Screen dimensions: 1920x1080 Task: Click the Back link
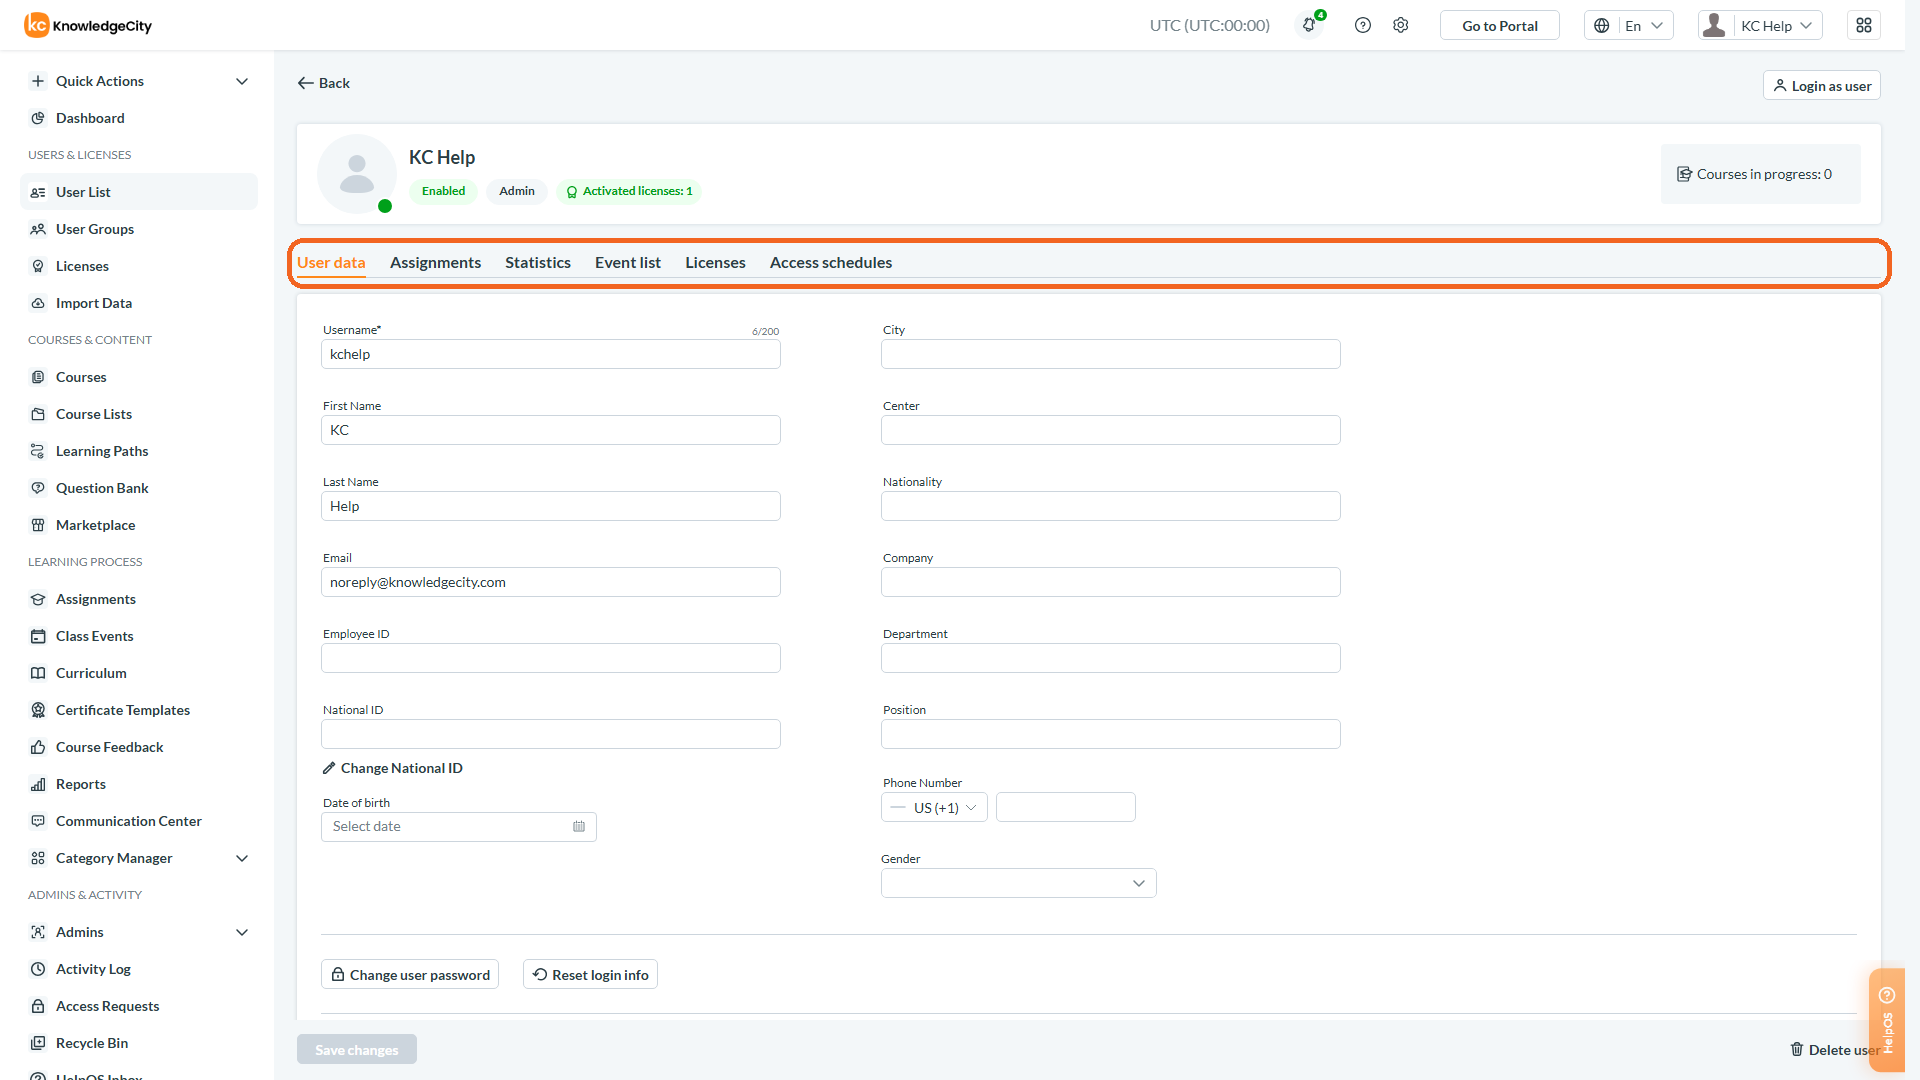324,83
